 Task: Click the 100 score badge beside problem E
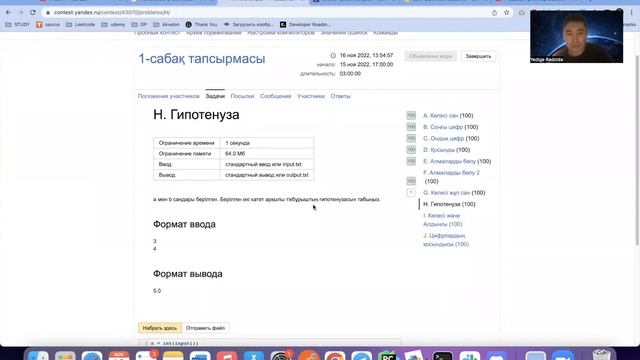(411, 161)
